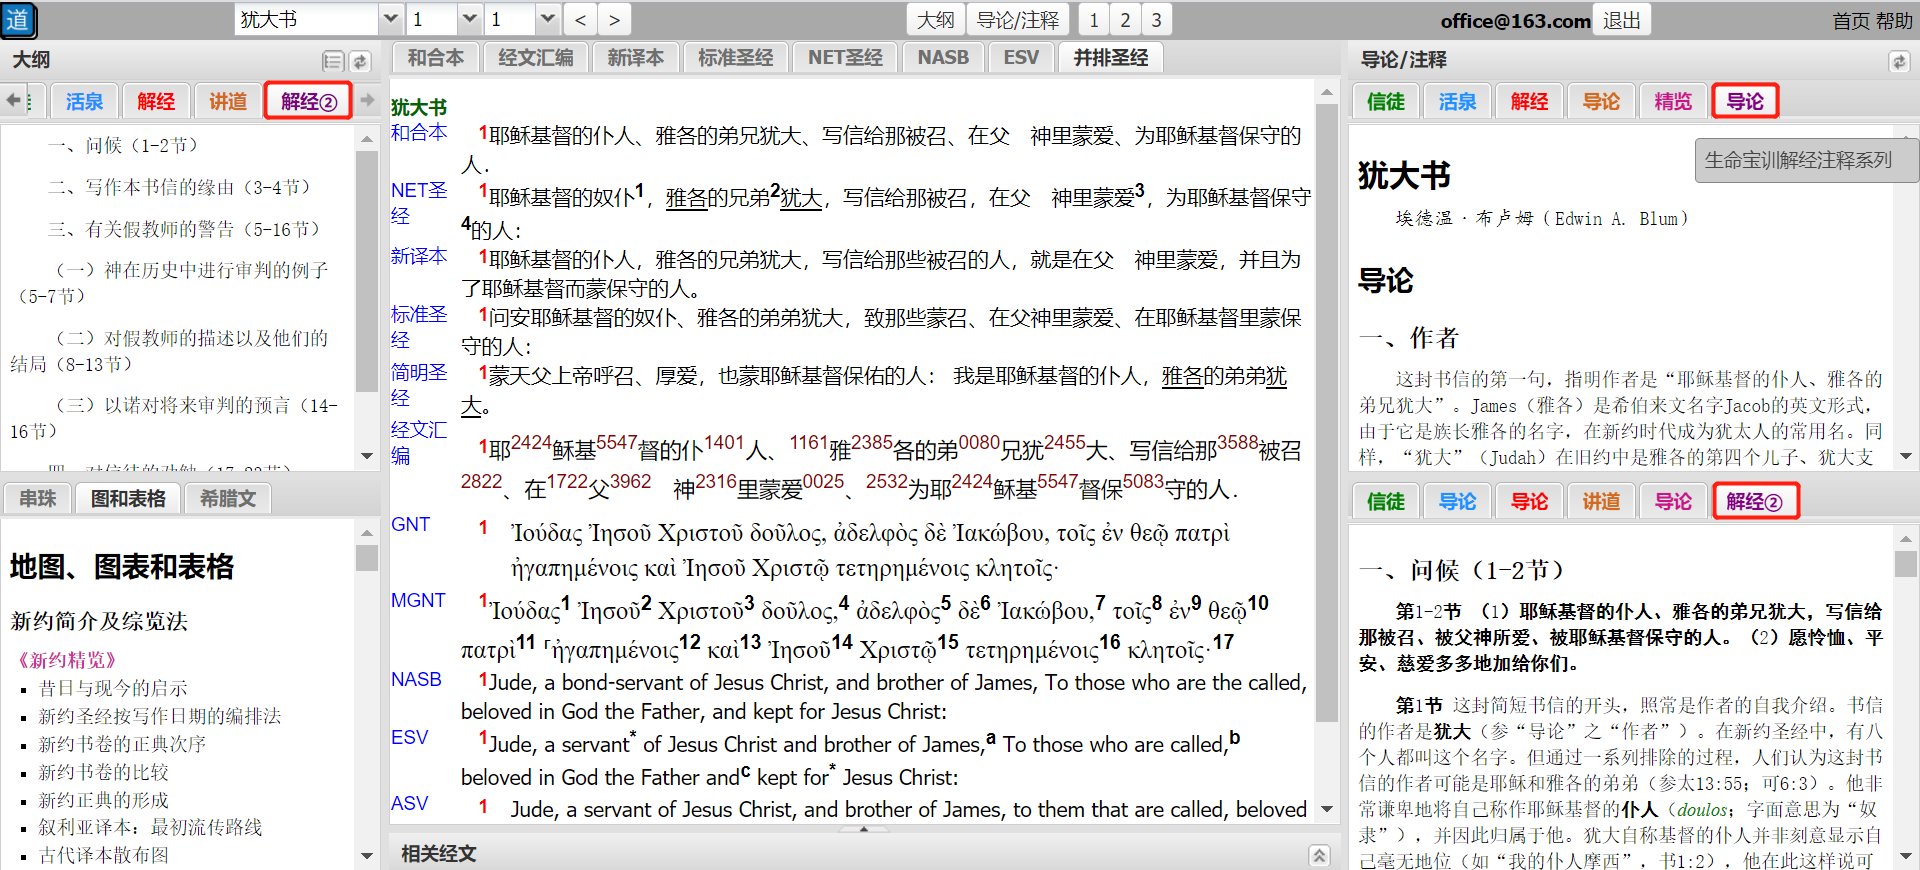Viewport: 1920px width, 870px height.
Task: Open the chapter number dropdown
Action: point(469,20)
